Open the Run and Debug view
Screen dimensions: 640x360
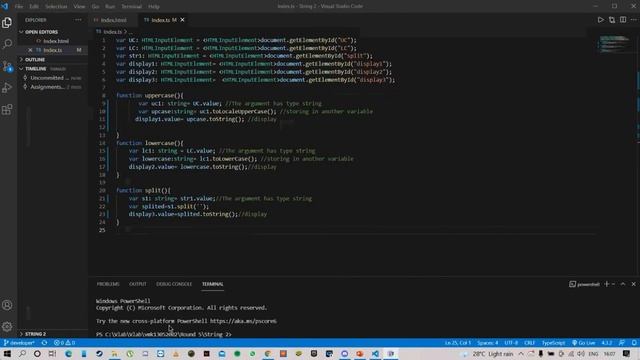pyautogui.click(x=7, y=87)
